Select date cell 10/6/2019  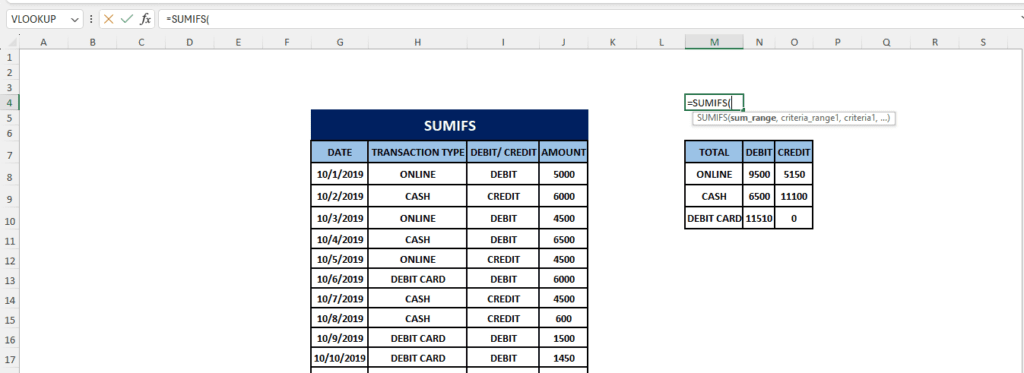click(x=340, y=279)
